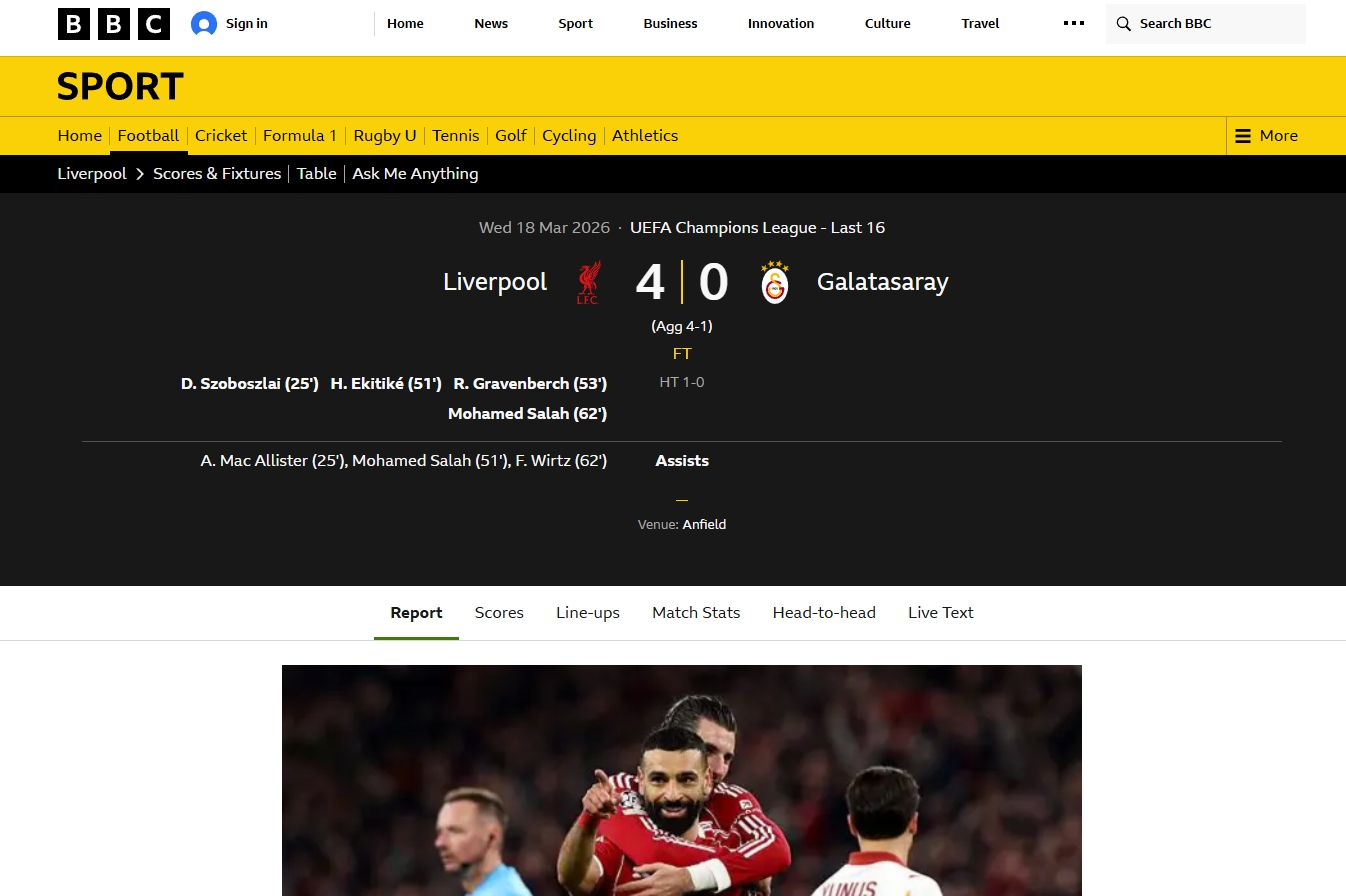Image resolution: width=1346 pixels, height=896 pixels.
Task: Click the Sign in user icon
Action: (204, 24)
